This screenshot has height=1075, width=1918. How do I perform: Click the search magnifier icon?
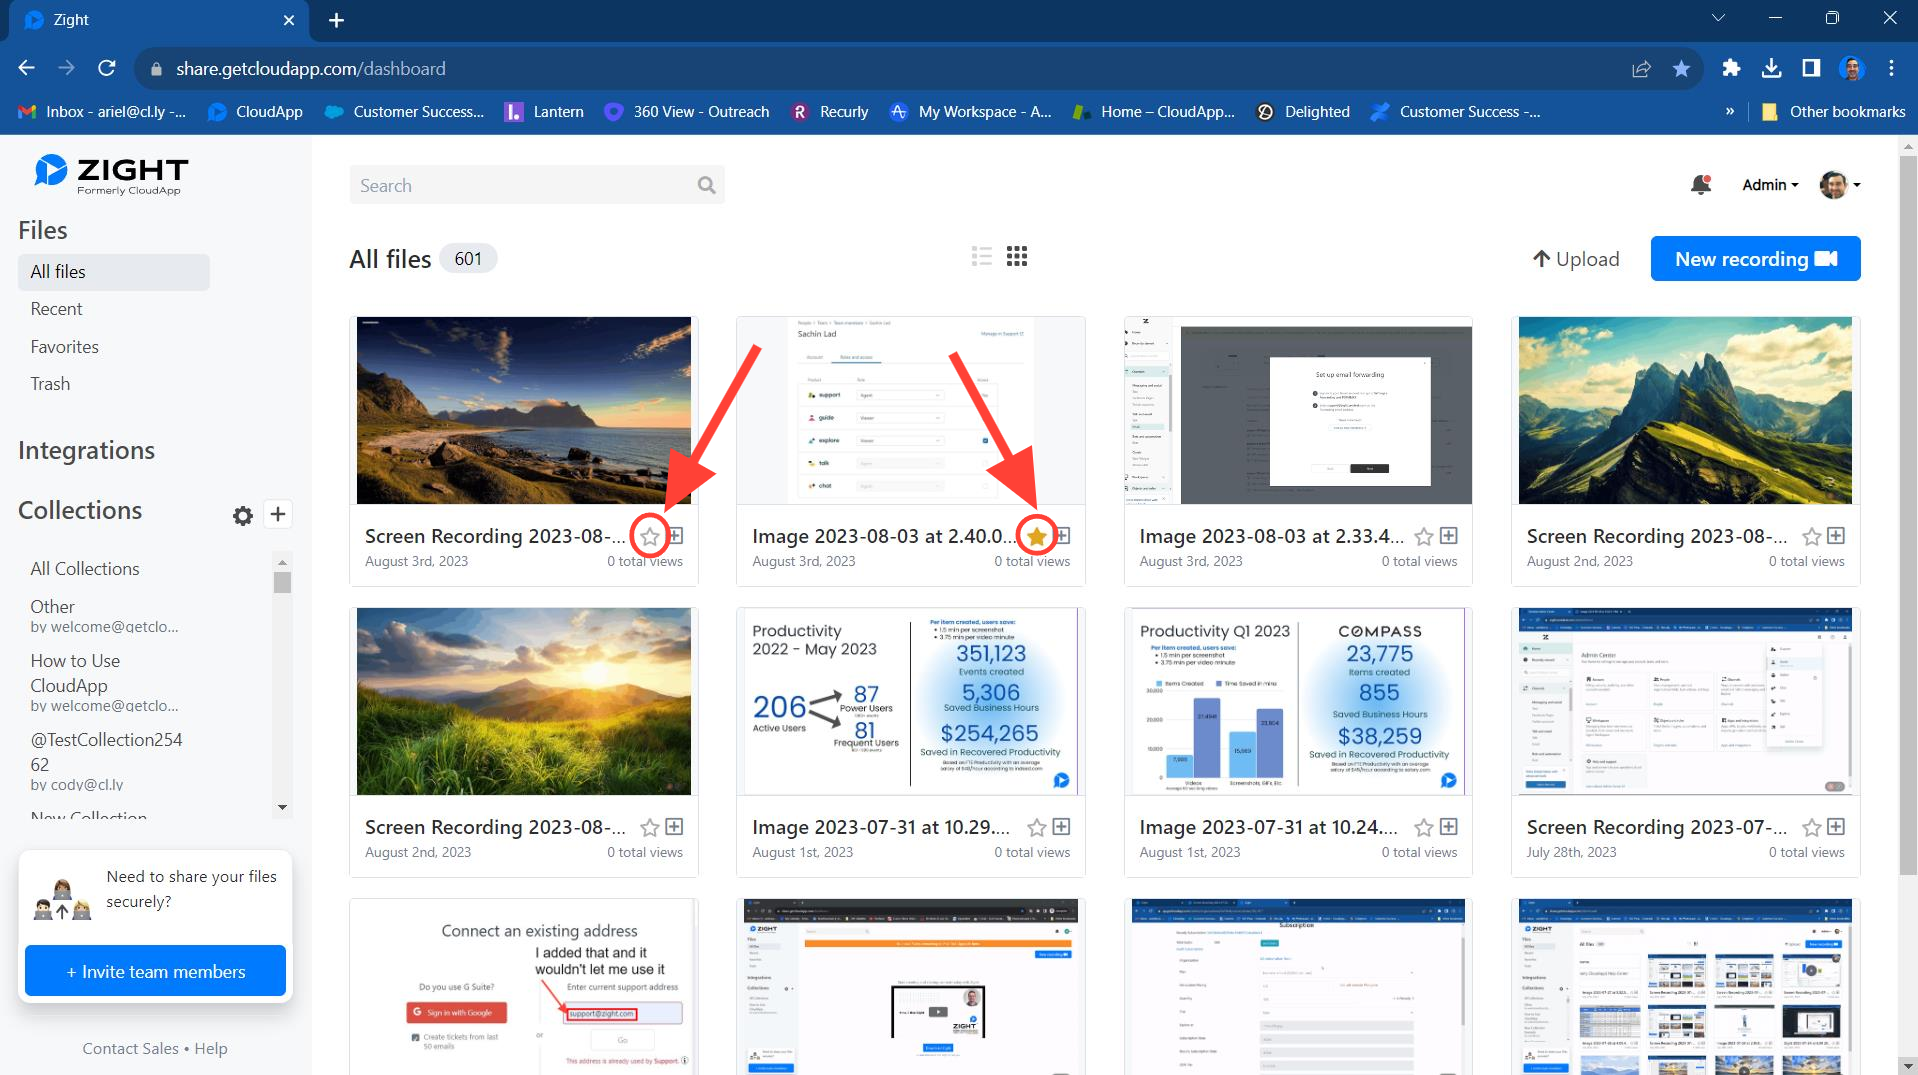coord(706,185)
